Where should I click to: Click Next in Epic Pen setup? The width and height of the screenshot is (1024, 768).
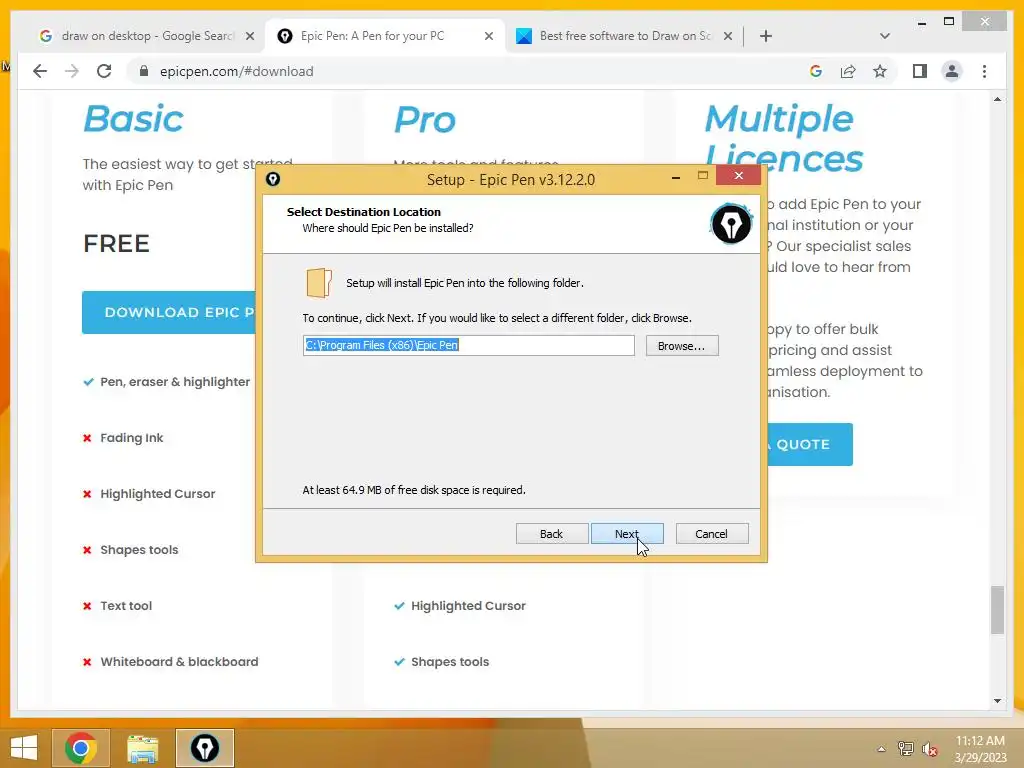click(x=627, y=534)
